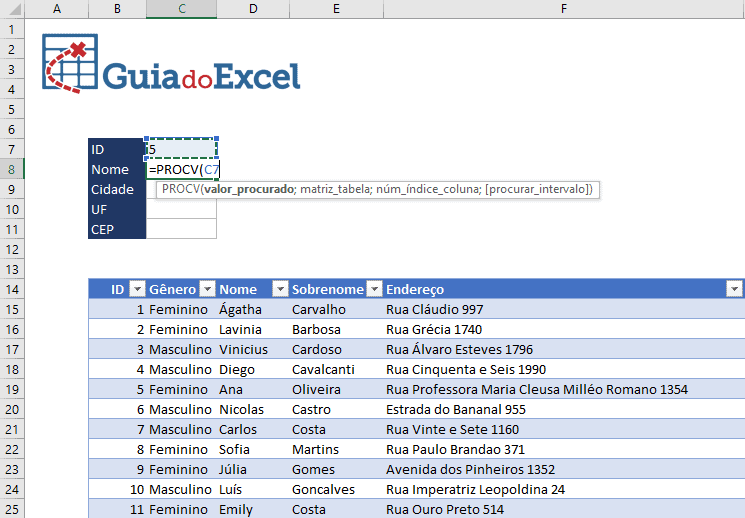Viewport: 745px width, 518px height.
Task: Select row 25 header
Action: (12, 509)
